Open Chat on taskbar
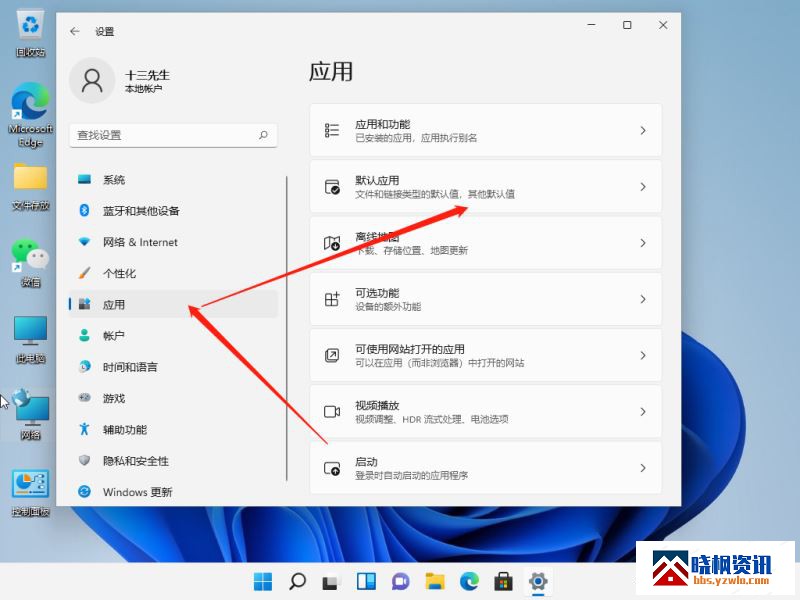 click(401, 581)
